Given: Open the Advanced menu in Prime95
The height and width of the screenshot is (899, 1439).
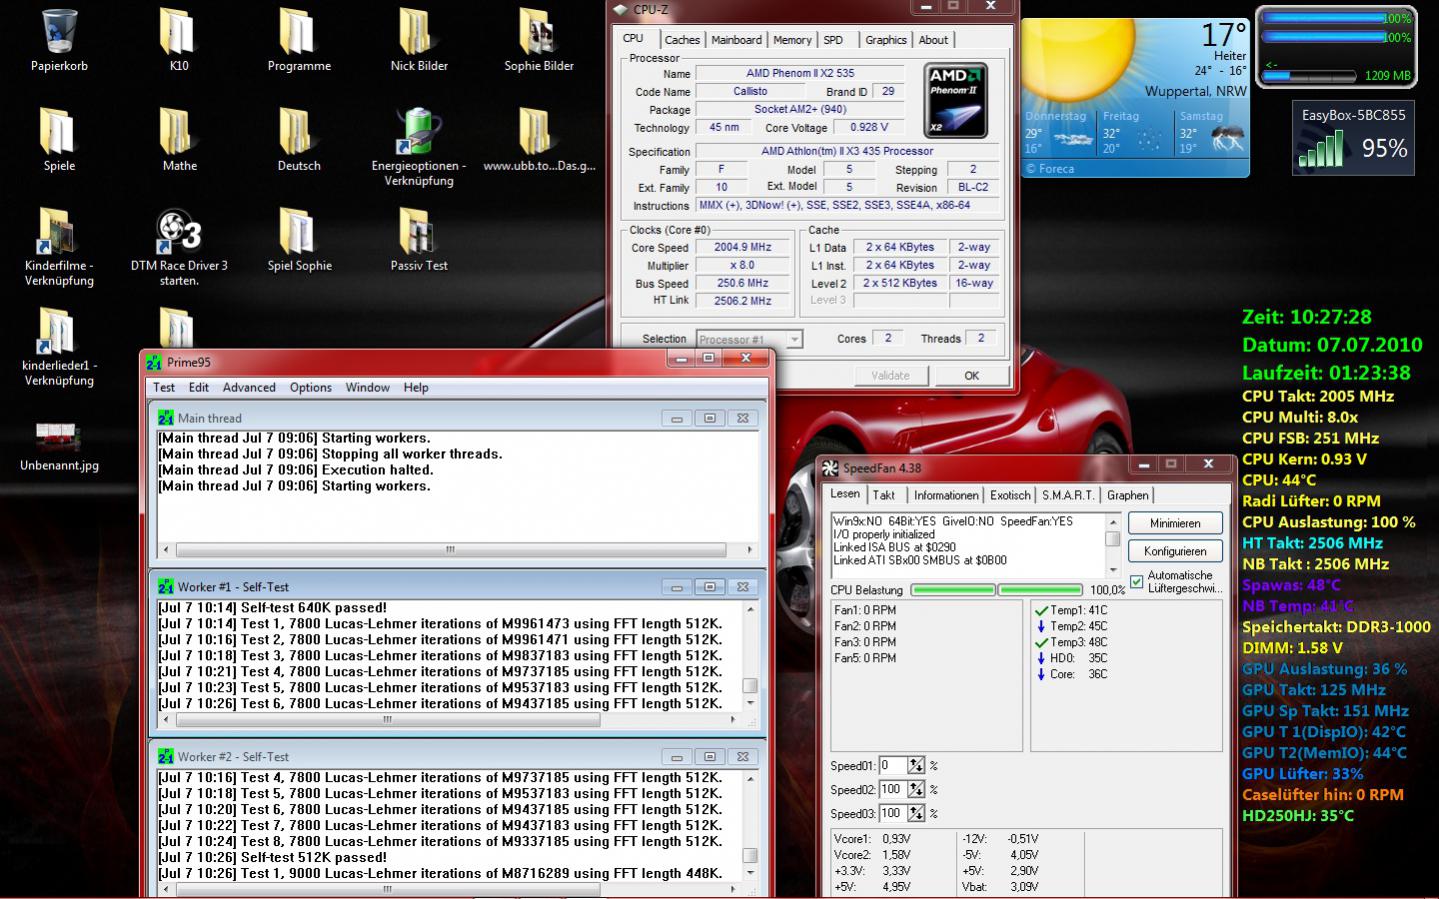Looking at the screenshot, I should click(x=249, y=387).
